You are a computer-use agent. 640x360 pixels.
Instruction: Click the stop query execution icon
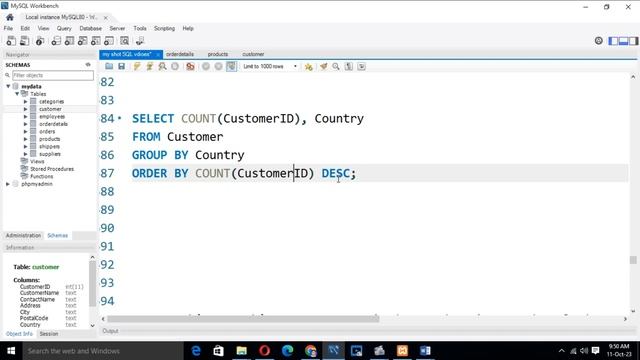[x=175, y=66]
